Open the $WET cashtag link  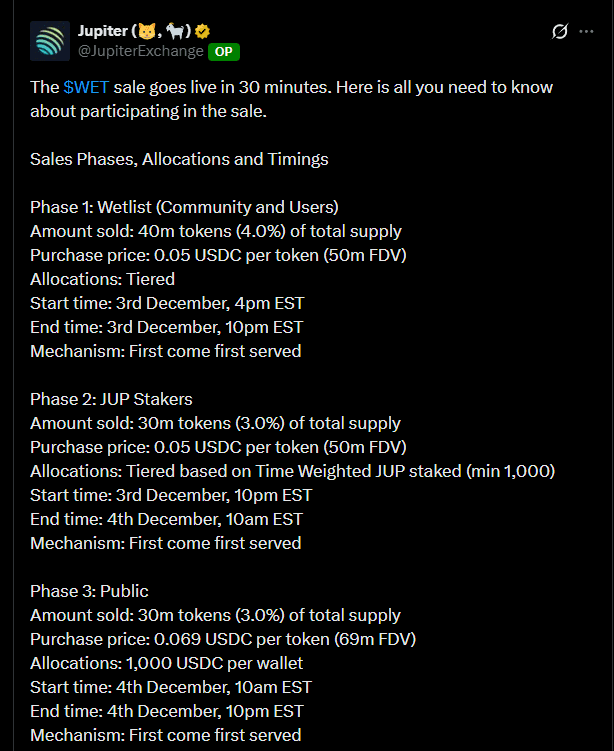86,87
